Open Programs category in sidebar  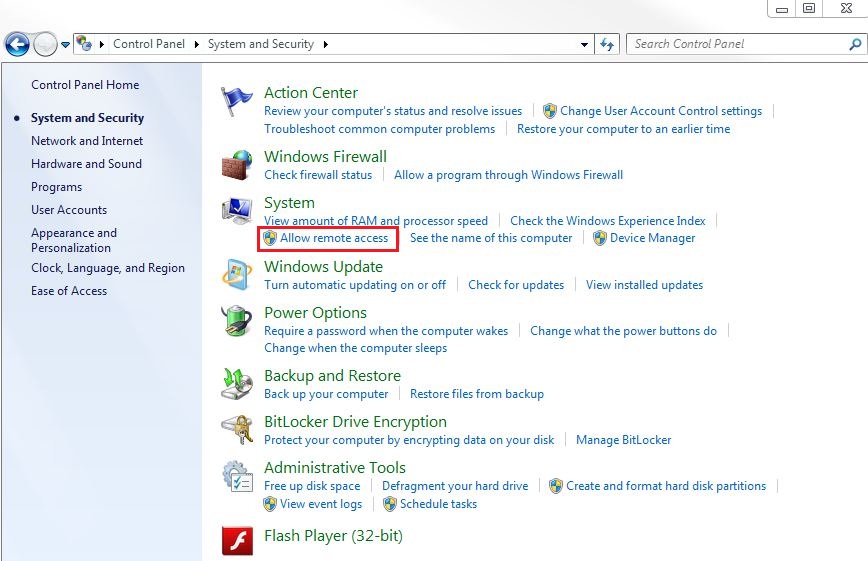(x=56, y=187)
